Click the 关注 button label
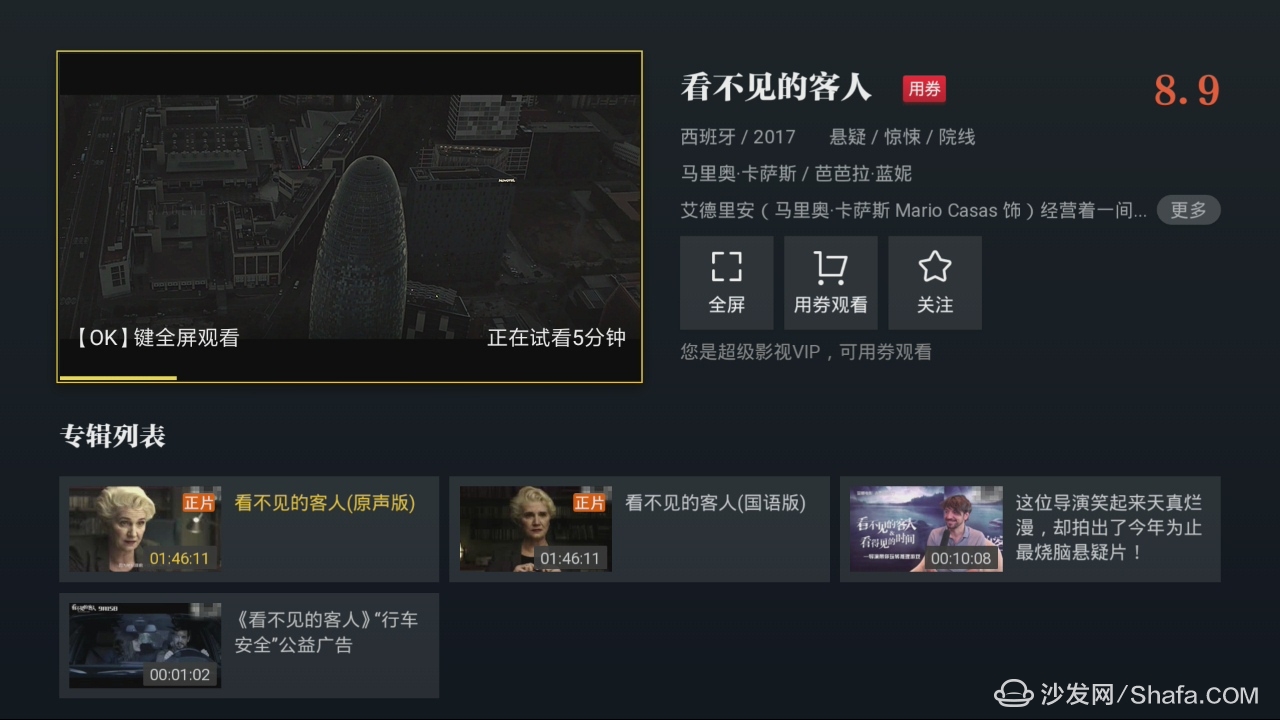The width and height of the screenshot is (1280, 720). point(935,305)
